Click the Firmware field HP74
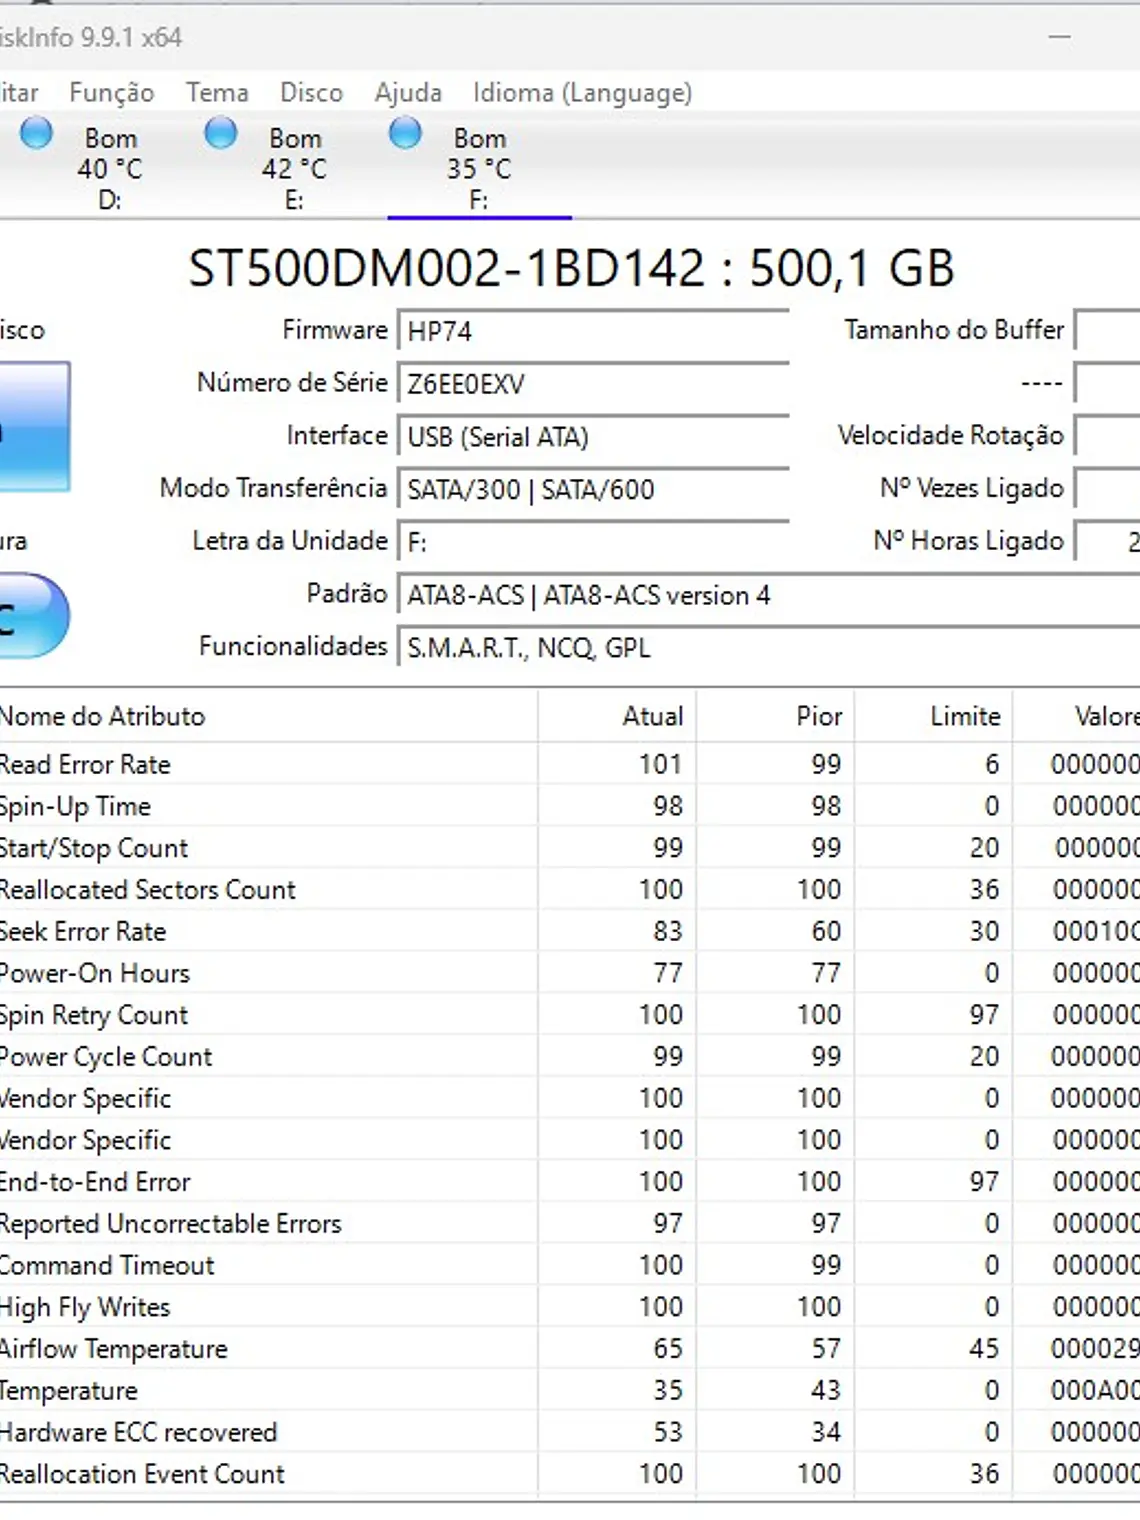 coord(593,331)
